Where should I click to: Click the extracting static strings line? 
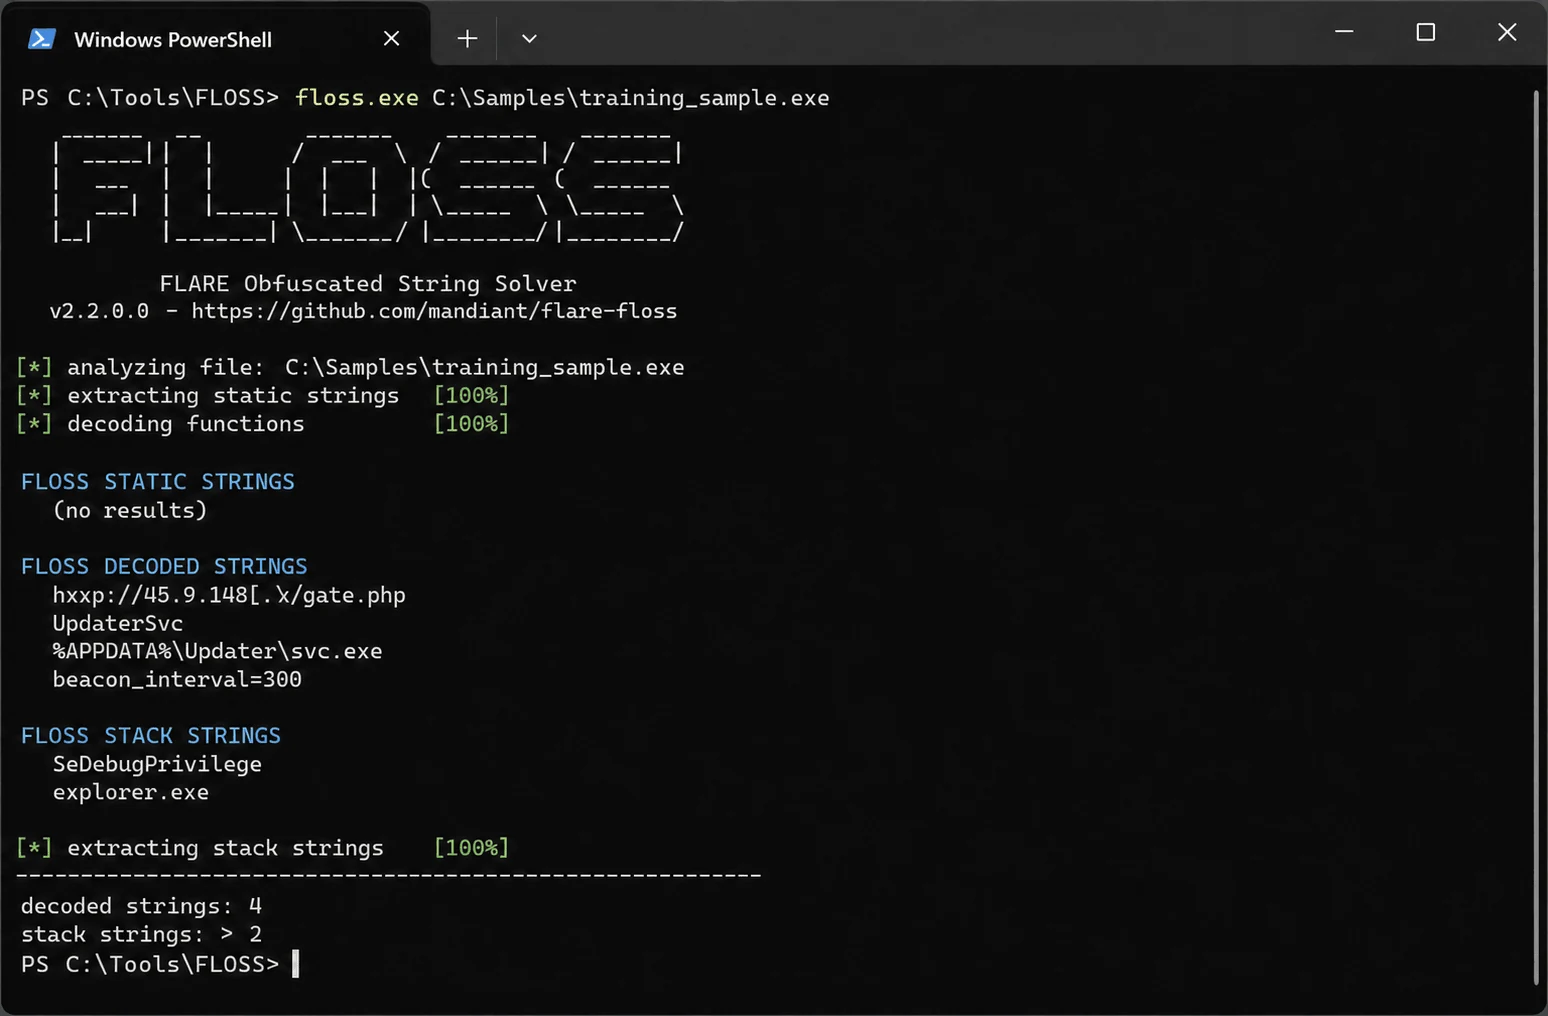262,395
